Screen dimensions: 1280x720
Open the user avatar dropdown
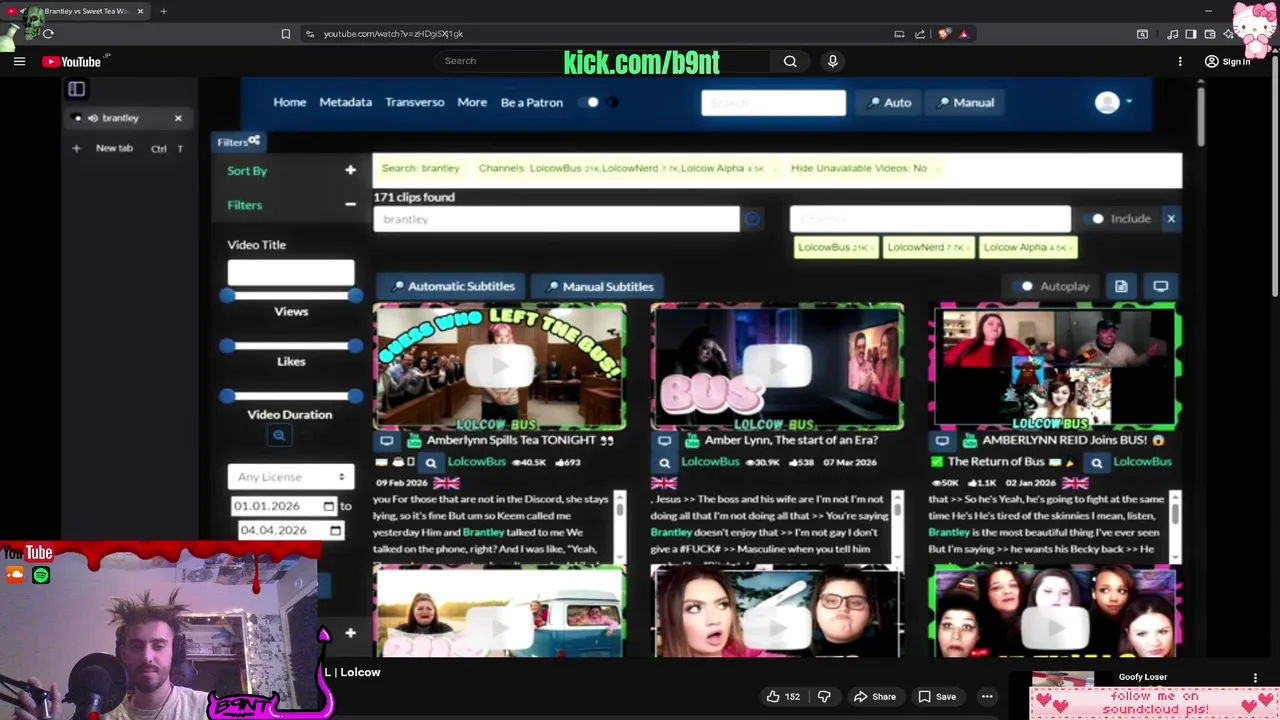(1112, 102)
